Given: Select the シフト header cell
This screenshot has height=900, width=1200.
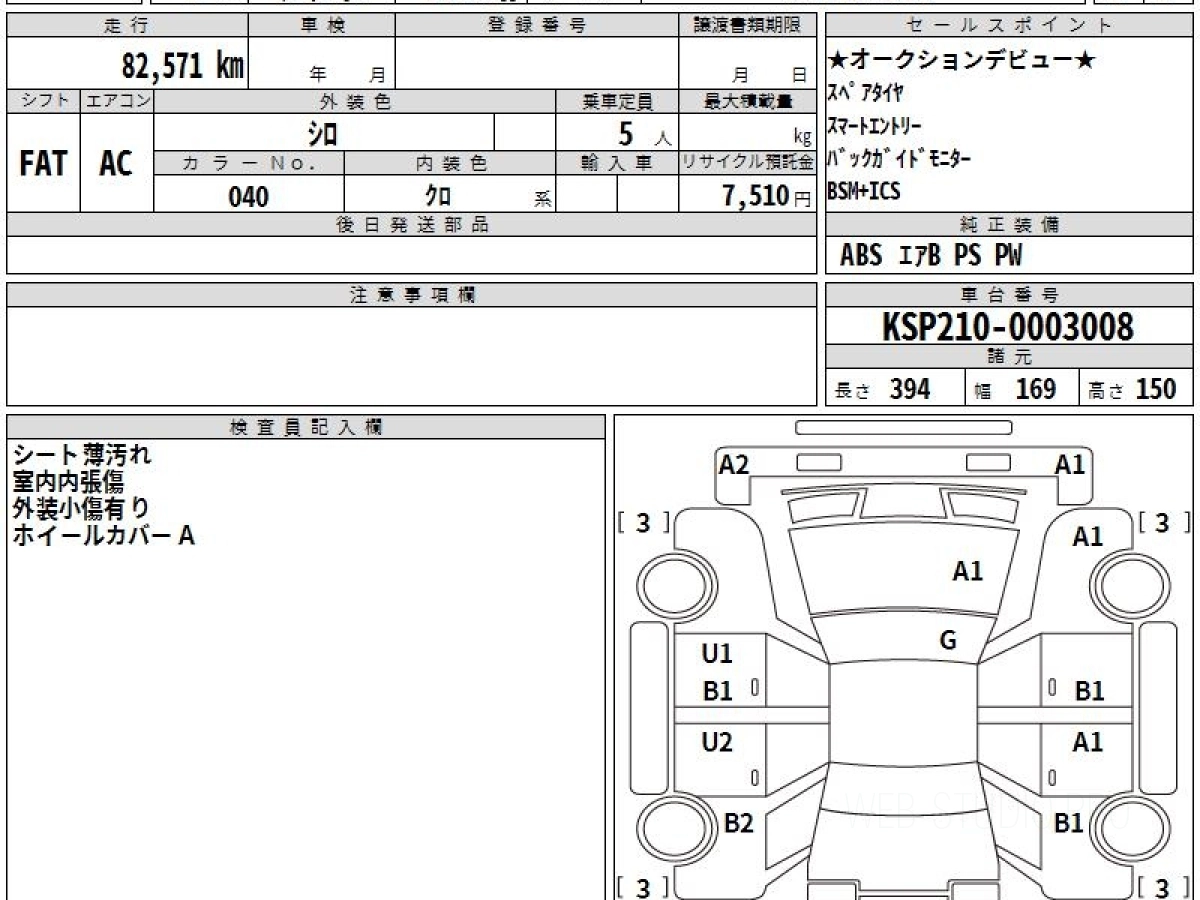Looking at the screenshot, I should pos(43,101).
